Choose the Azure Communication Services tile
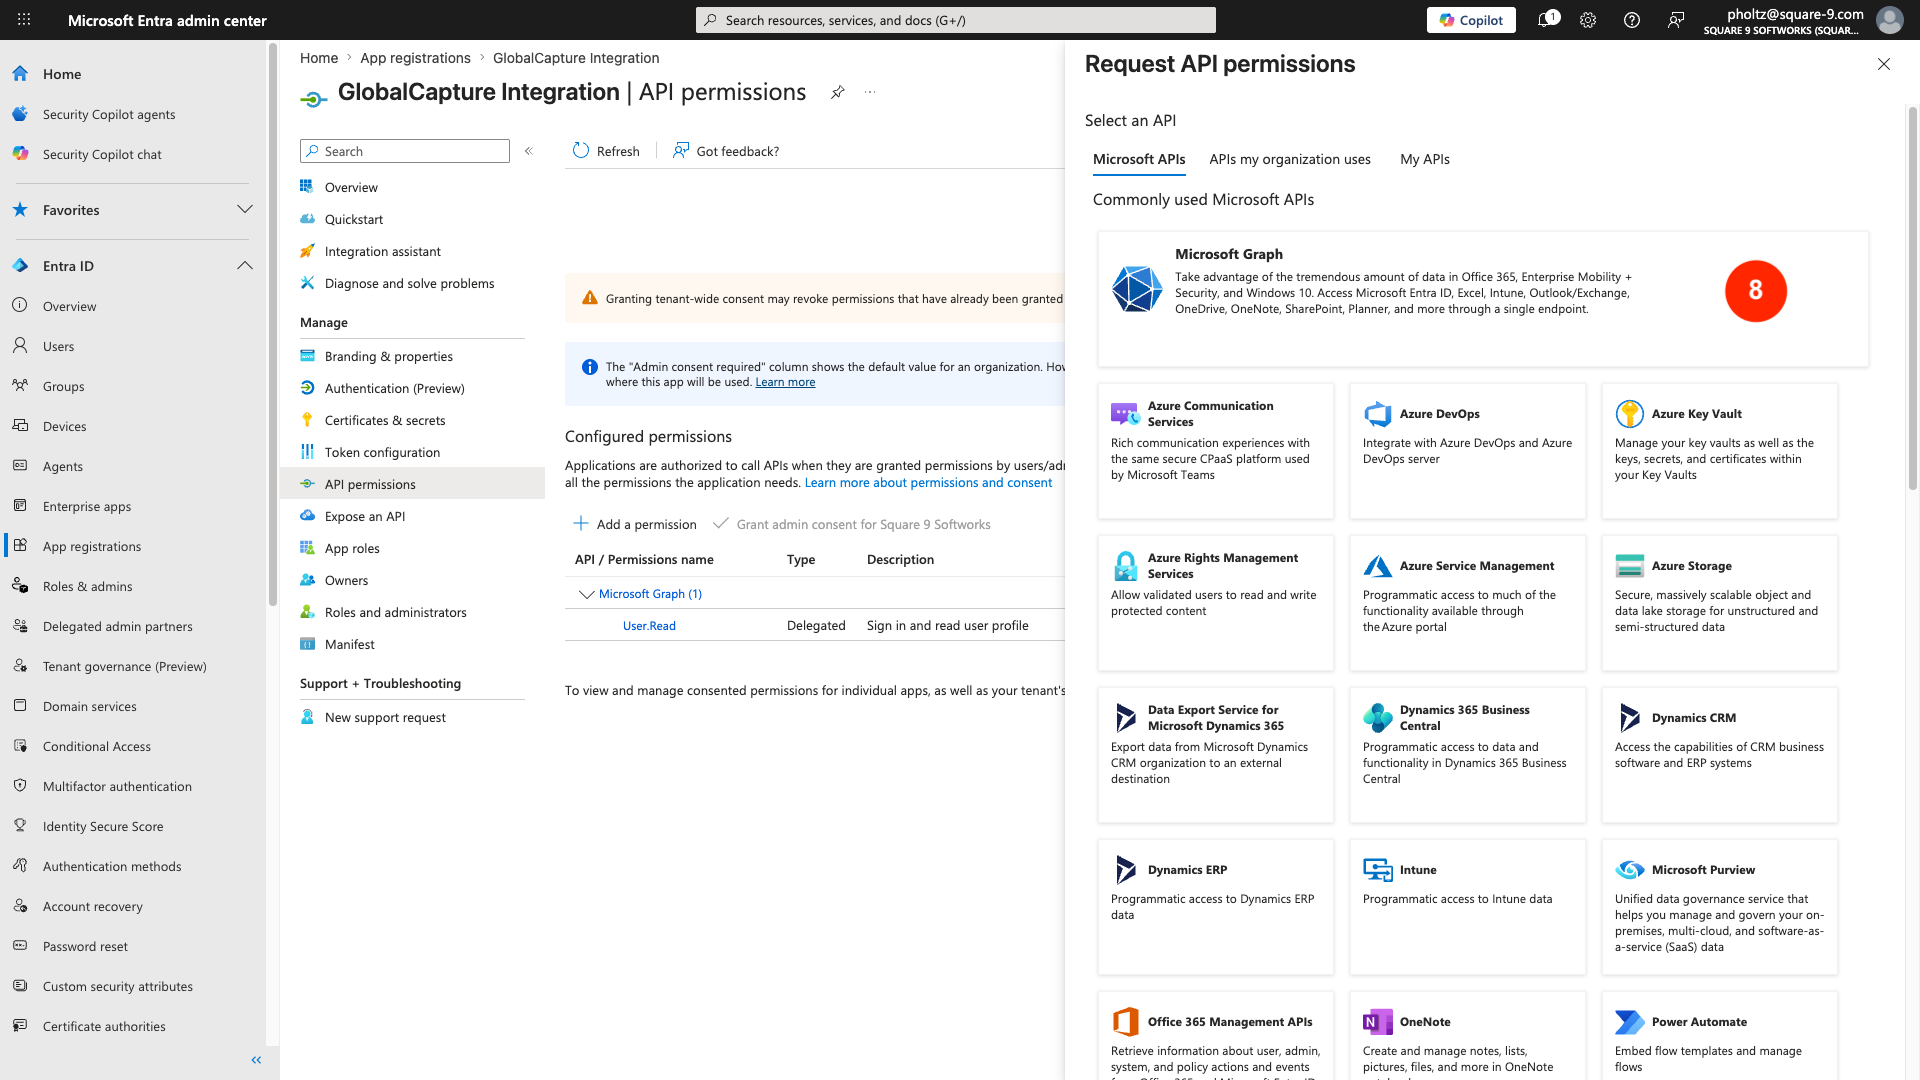 pyautogui.click(x=1215, y=451)
